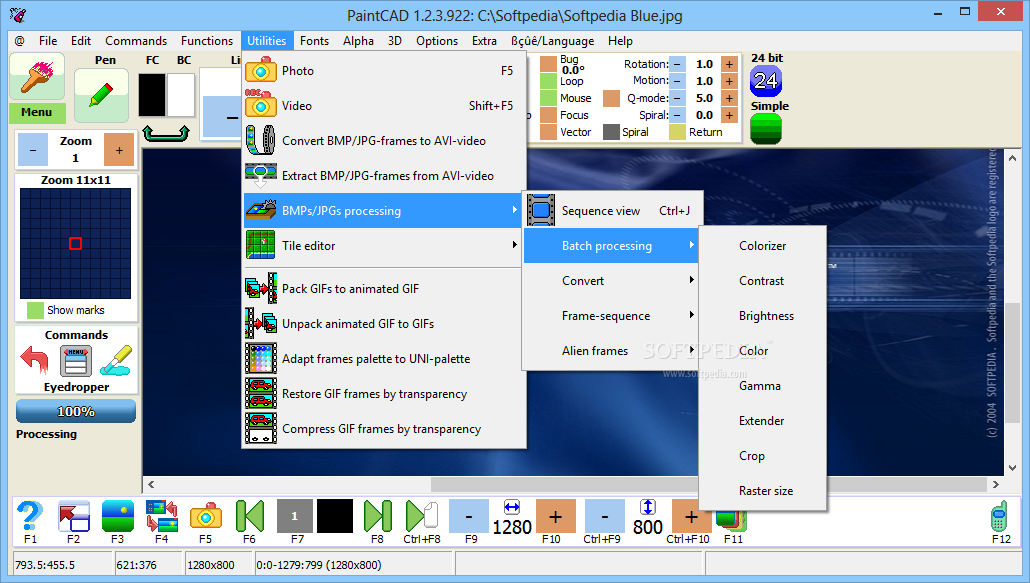Expand the Batch processing submenu
Viewport: 1030px width, 583px height.
click(x=611, y=246)
